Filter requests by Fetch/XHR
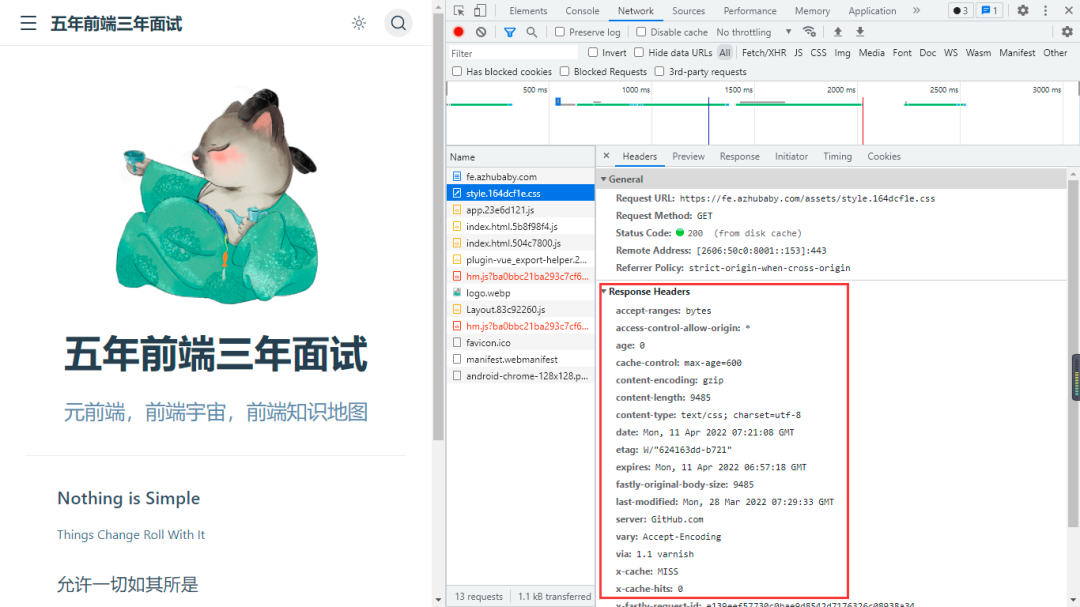Image resolution: width=1080 pixels, height=607 pixels. click(764, 52)
